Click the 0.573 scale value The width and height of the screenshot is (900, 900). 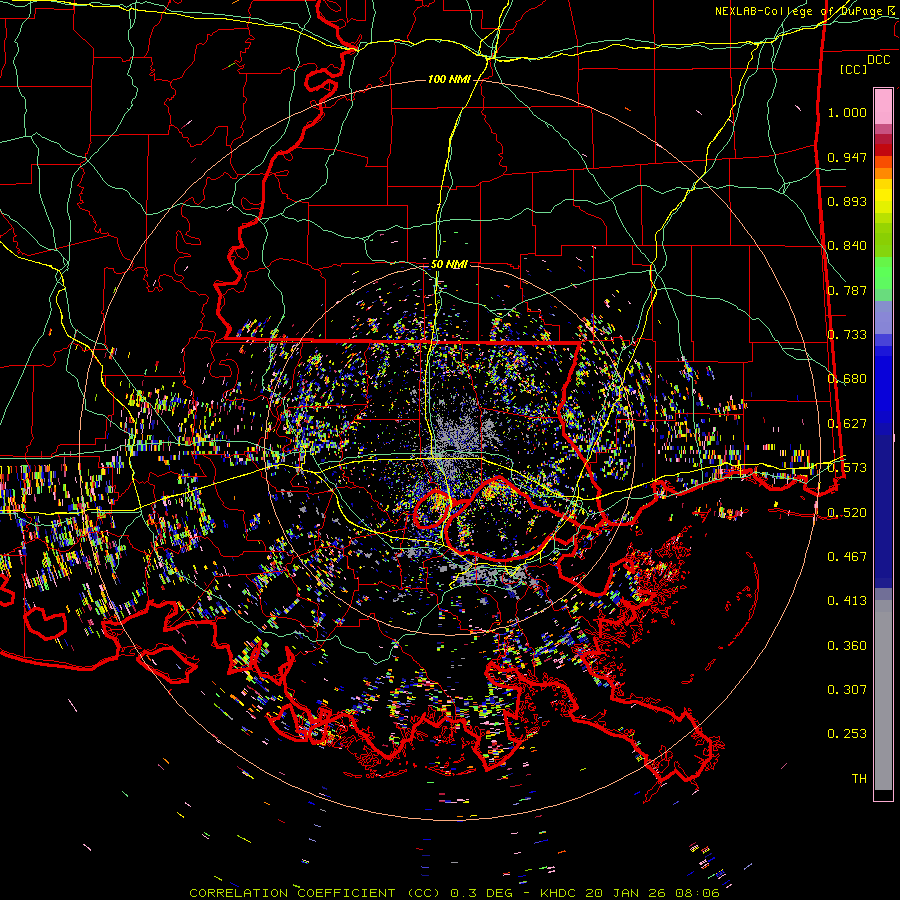[847, 467]
